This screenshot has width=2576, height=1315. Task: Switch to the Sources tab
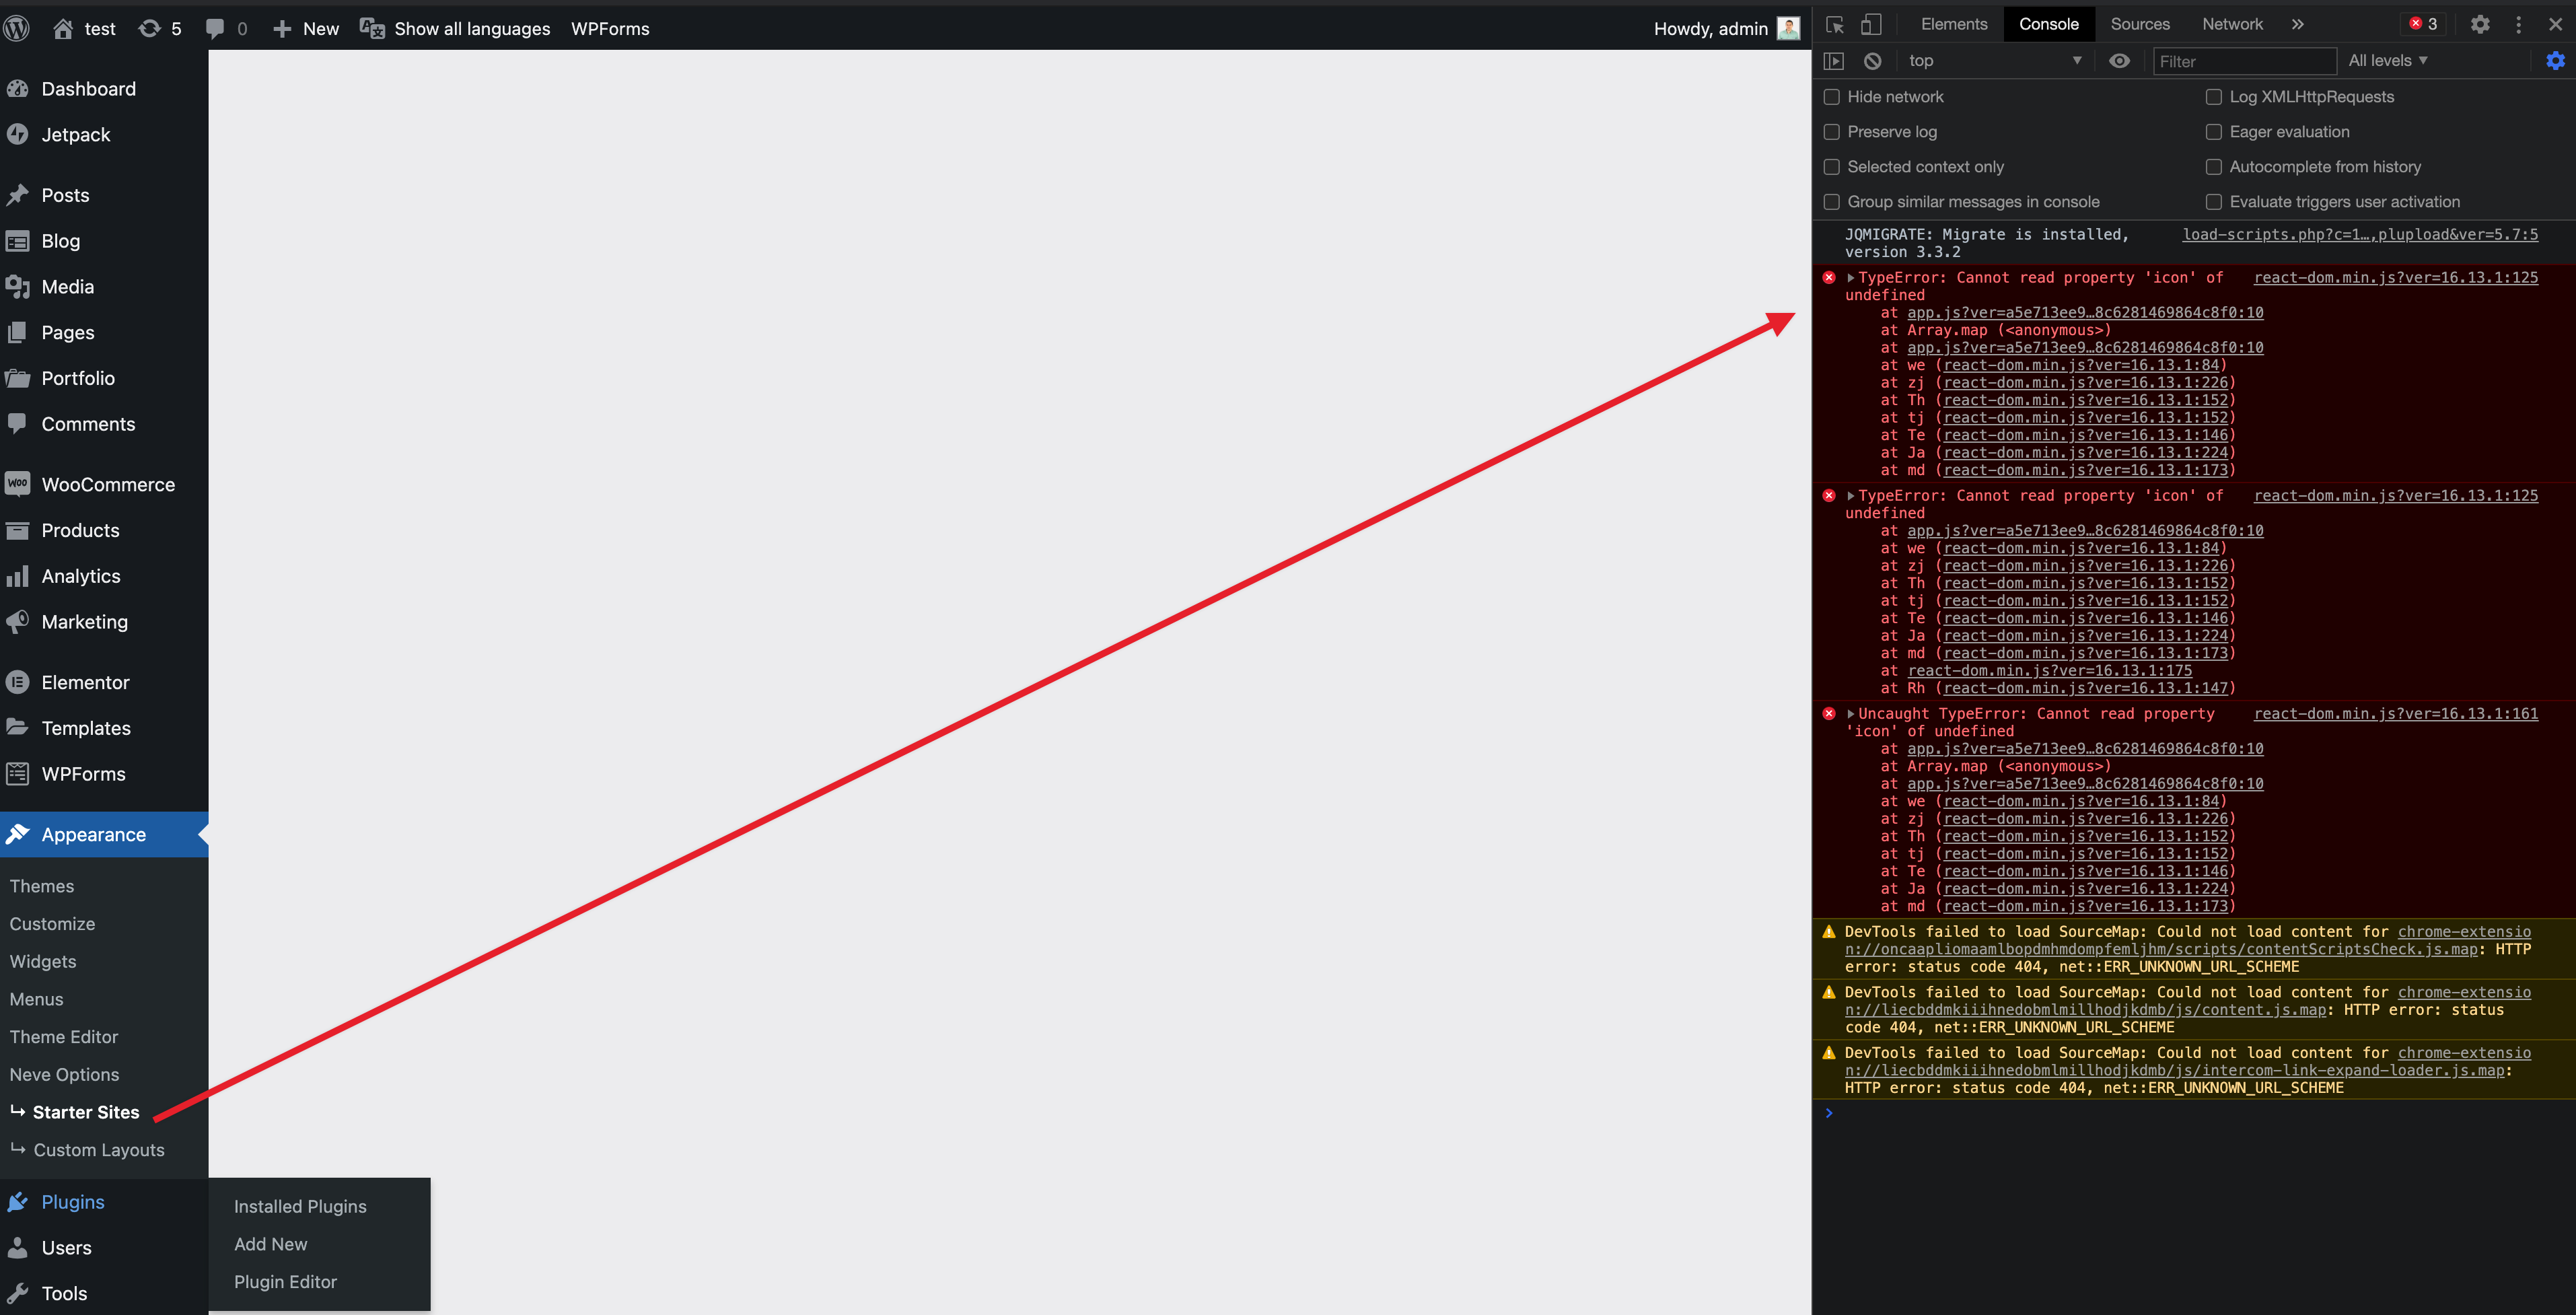(2140, 24)
